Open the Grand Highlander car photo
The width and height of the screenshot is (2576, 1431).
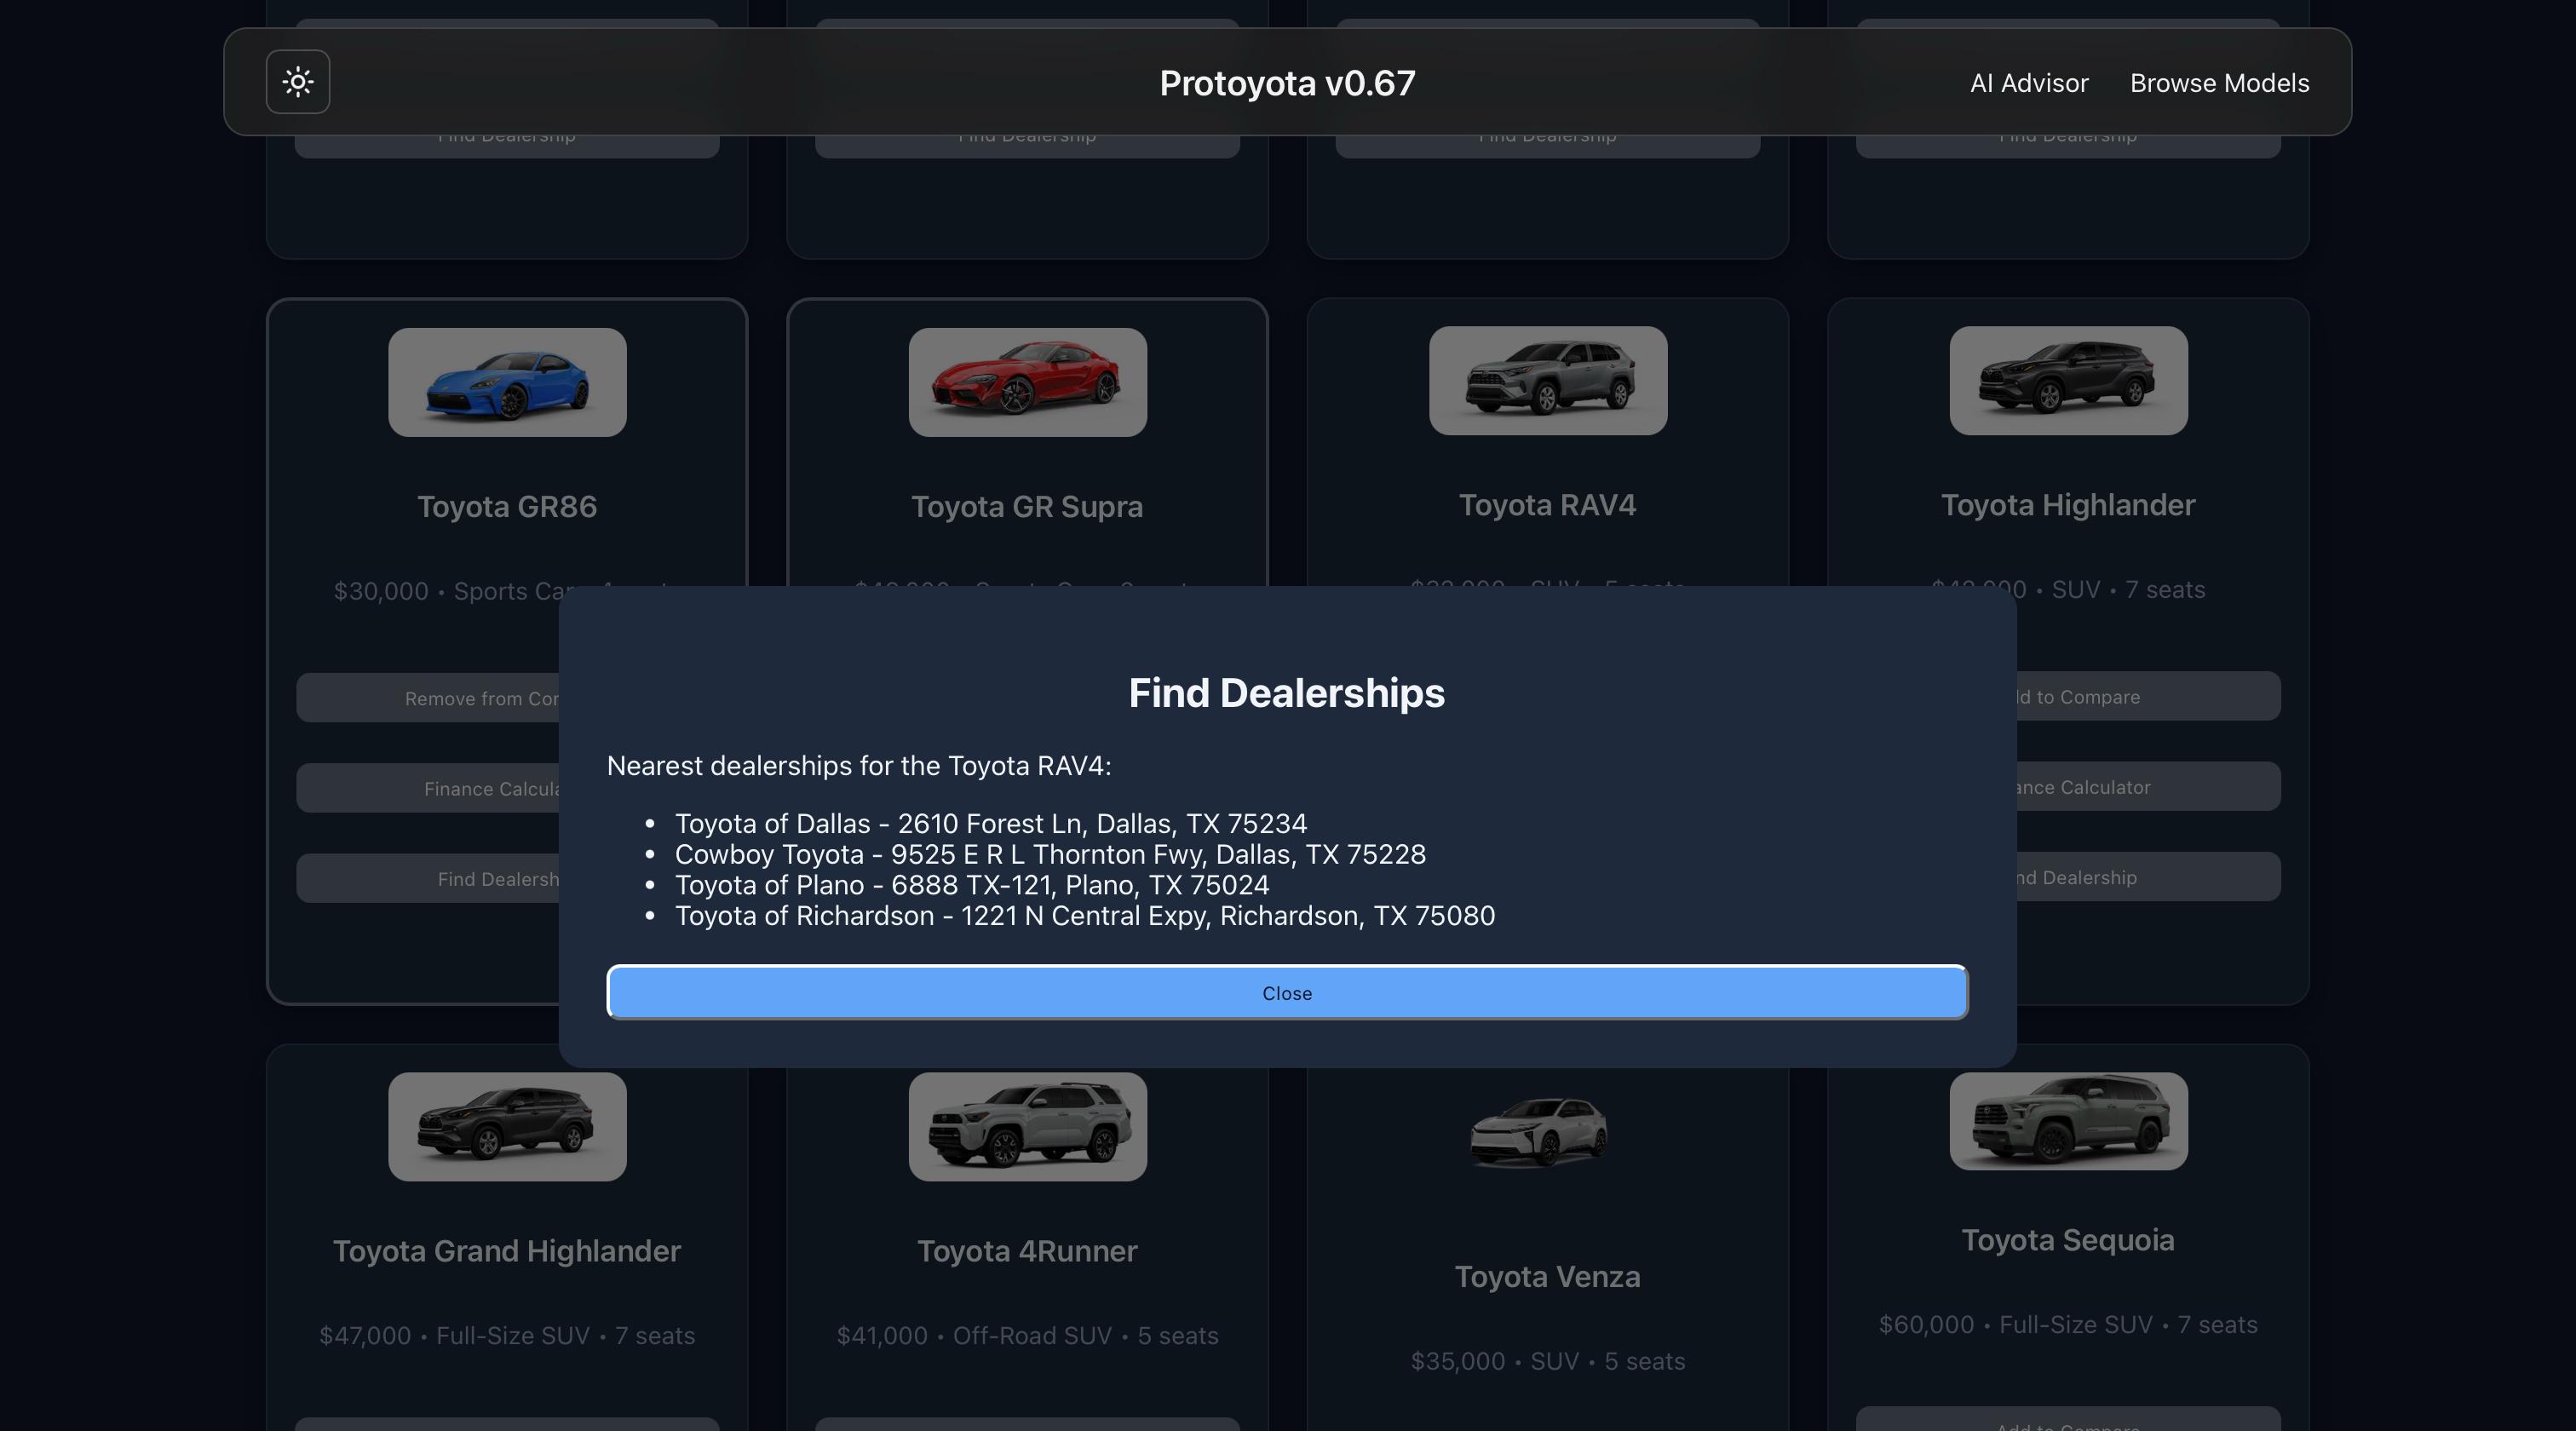507,1127
